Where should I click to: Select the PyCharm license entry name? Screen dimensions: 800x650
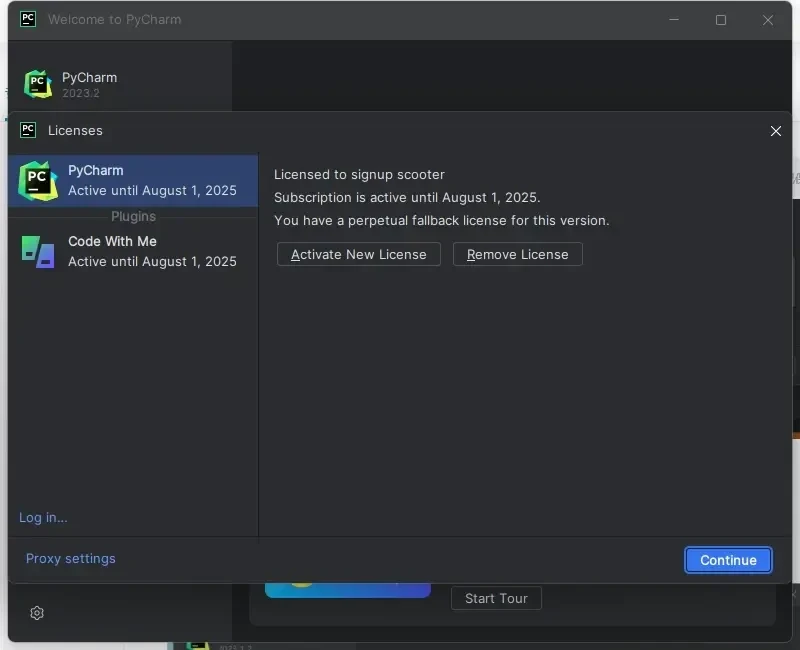pyautogui.click(x=96, y=170)
